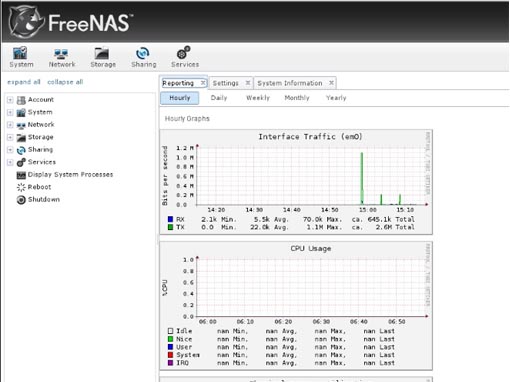Image resolution: width=510 pixels, height=382 pixels.
Task: Click the System icon in sidebar tree
Action: pyautogui.click(x=21, y=112)
